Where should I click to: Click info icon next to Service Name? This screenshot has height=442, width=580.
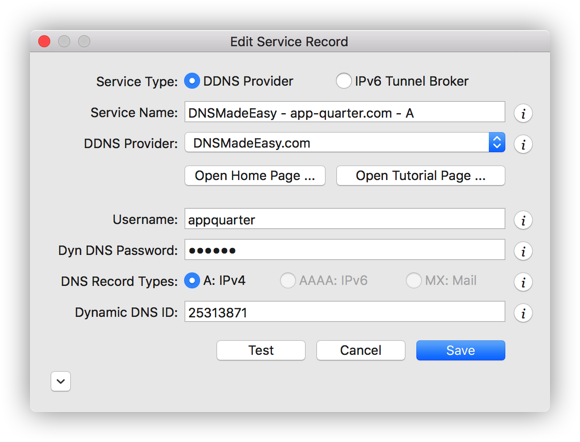pos(523,113)
